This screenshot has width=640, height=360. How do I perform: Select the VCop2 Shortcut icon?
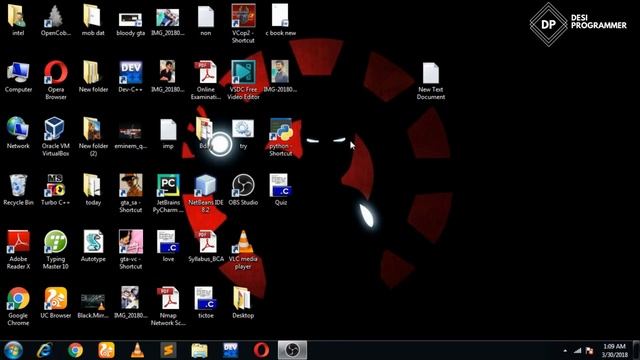pos(243,16)
